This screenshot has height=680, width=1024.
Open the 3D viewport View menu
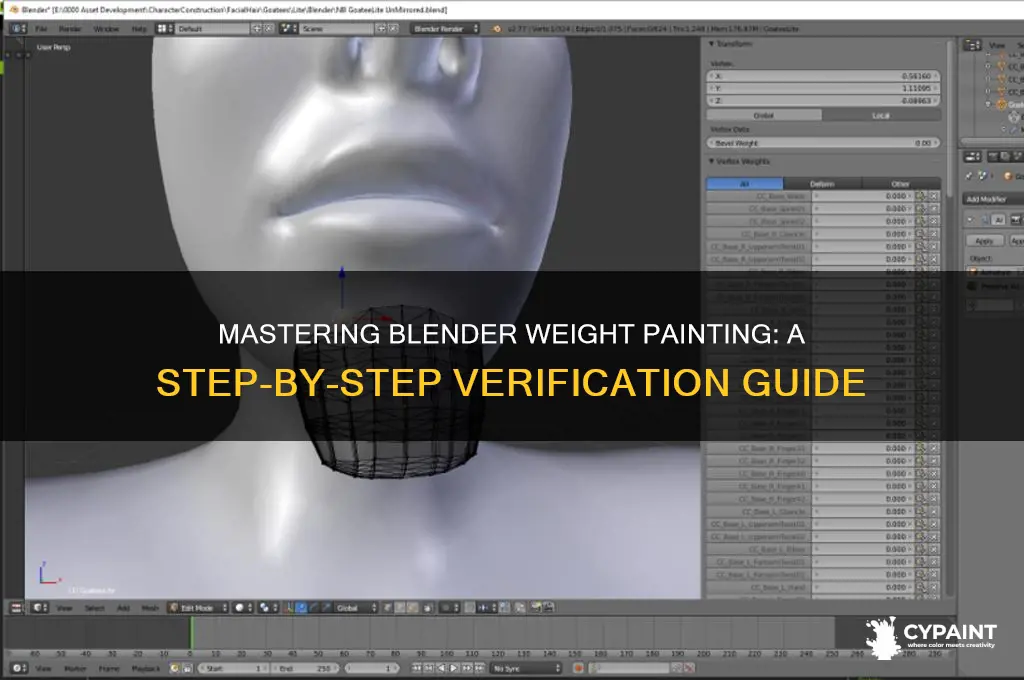(x=64, y=608)
